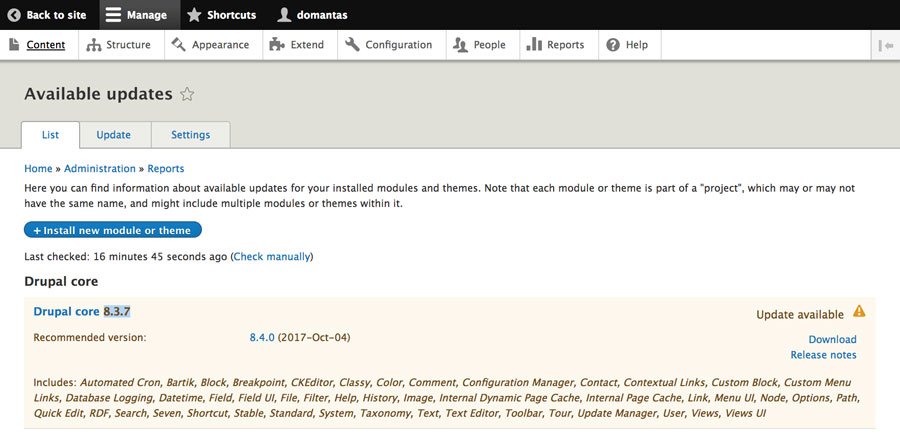This screenshot has height=437, width=900.
Task: Click the 'Last checked' timestamp text
Action: coord(126,257)
